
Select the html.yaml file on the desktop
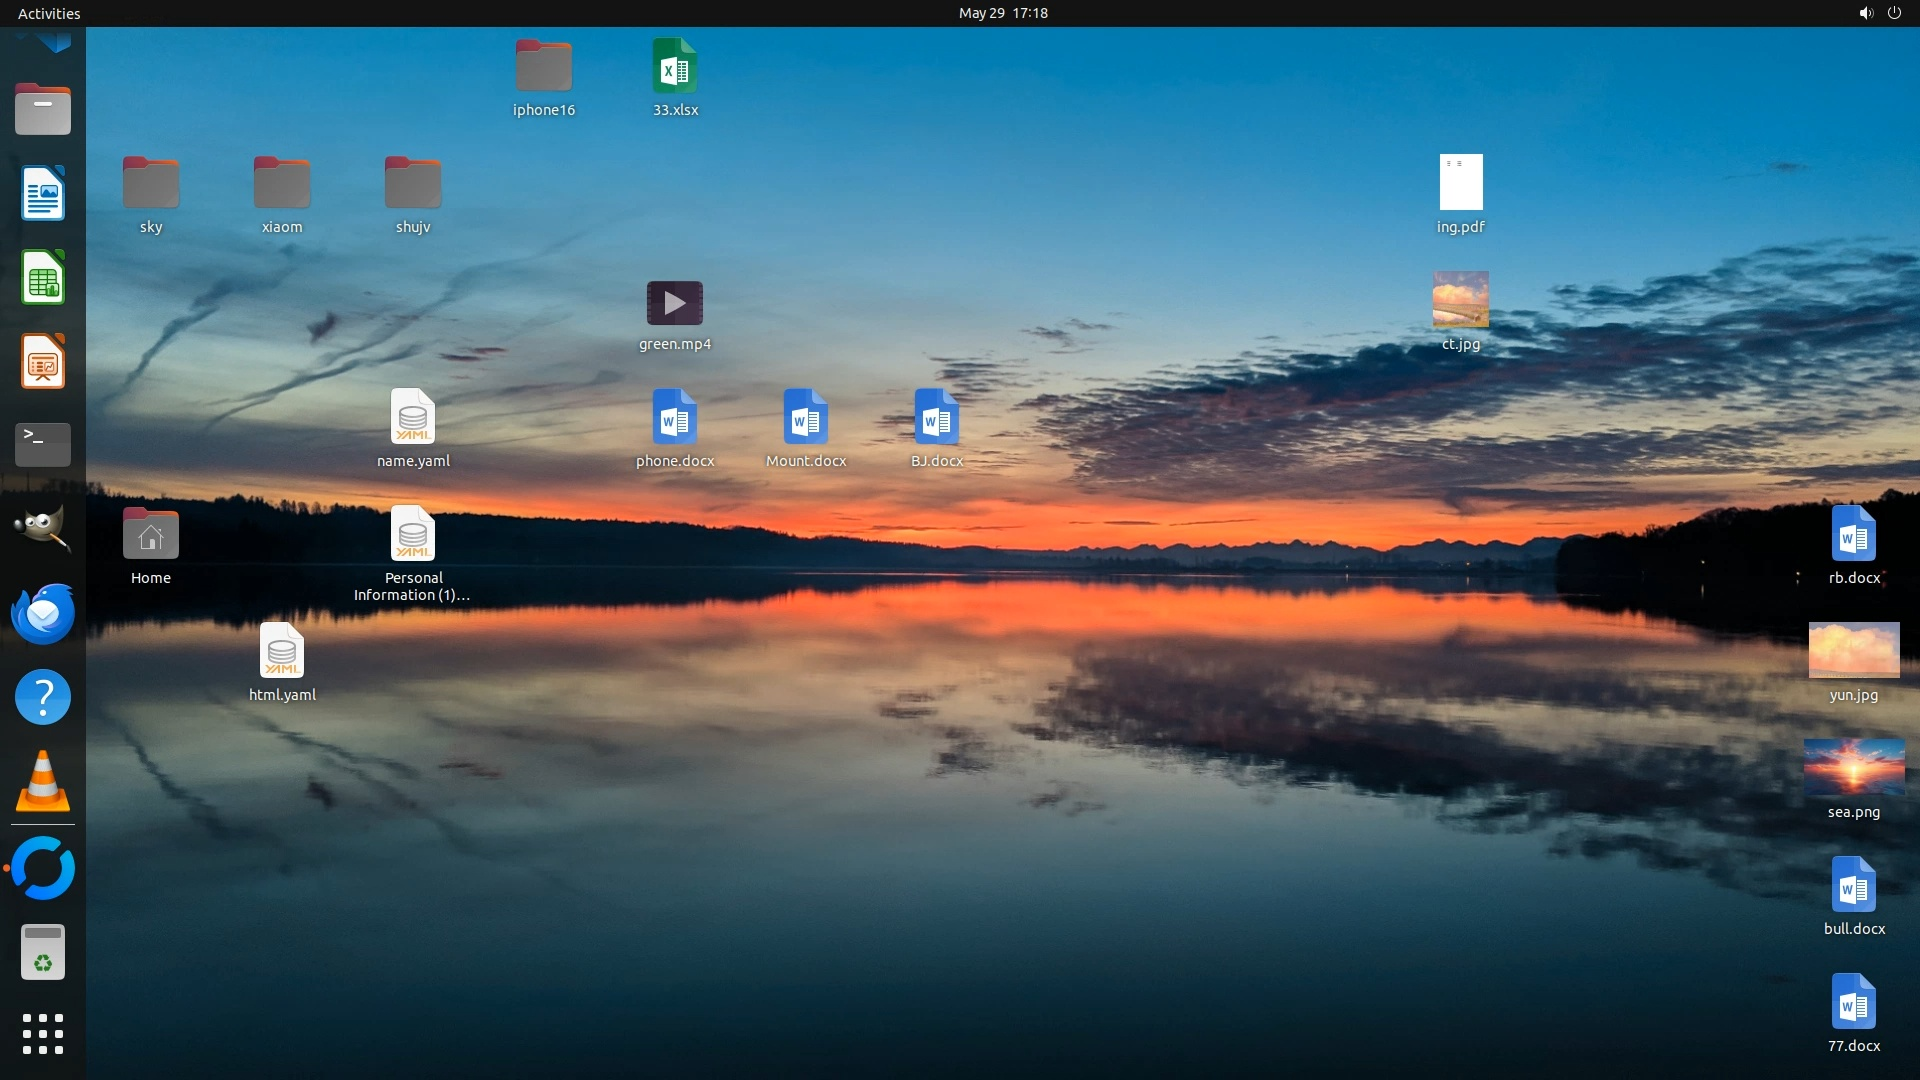[282, 651]
